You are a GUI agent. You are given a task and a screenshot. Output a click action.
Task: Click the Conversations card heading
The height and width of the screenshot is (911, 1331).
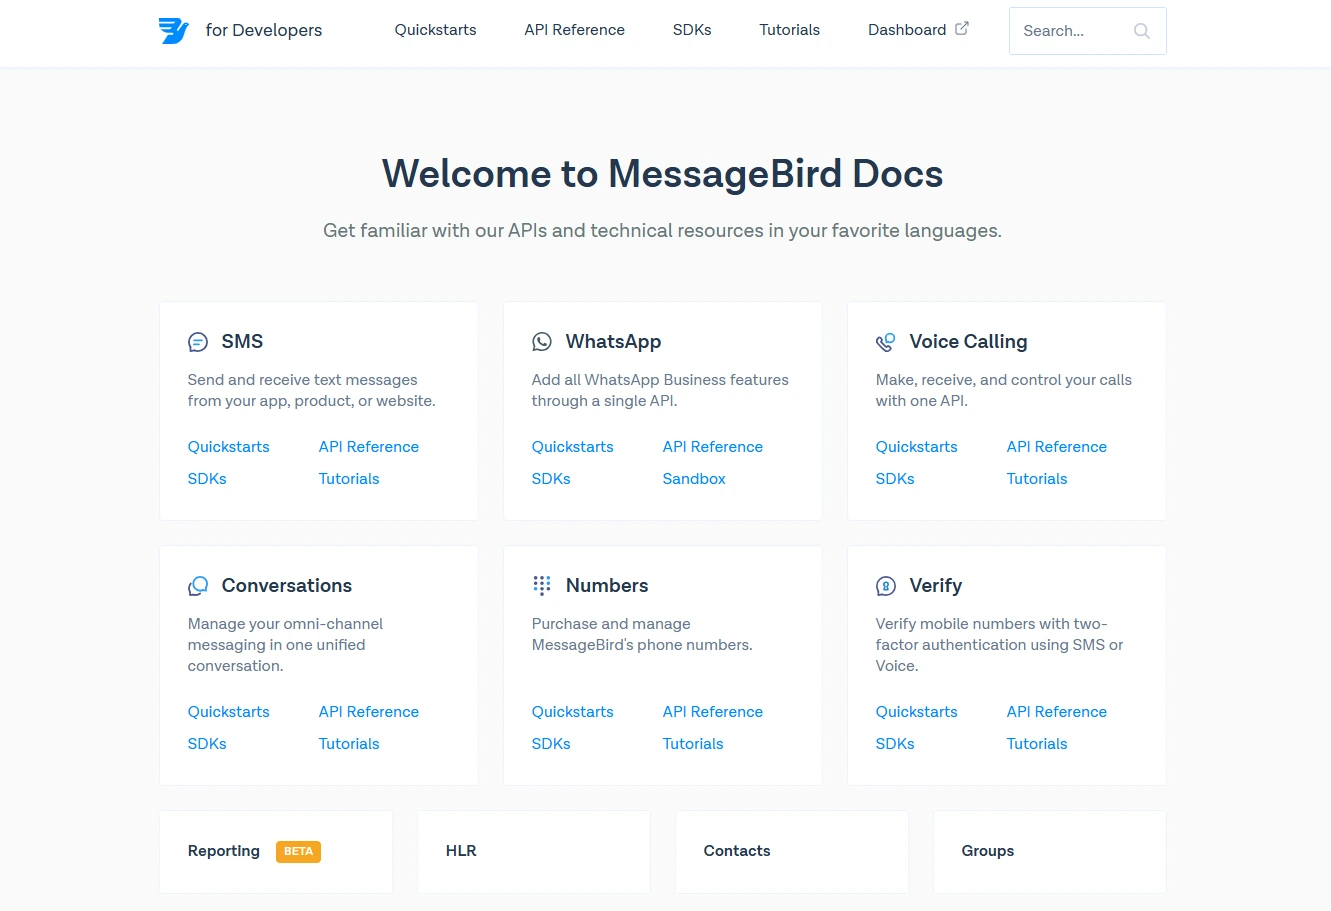(x=287, y=586)
